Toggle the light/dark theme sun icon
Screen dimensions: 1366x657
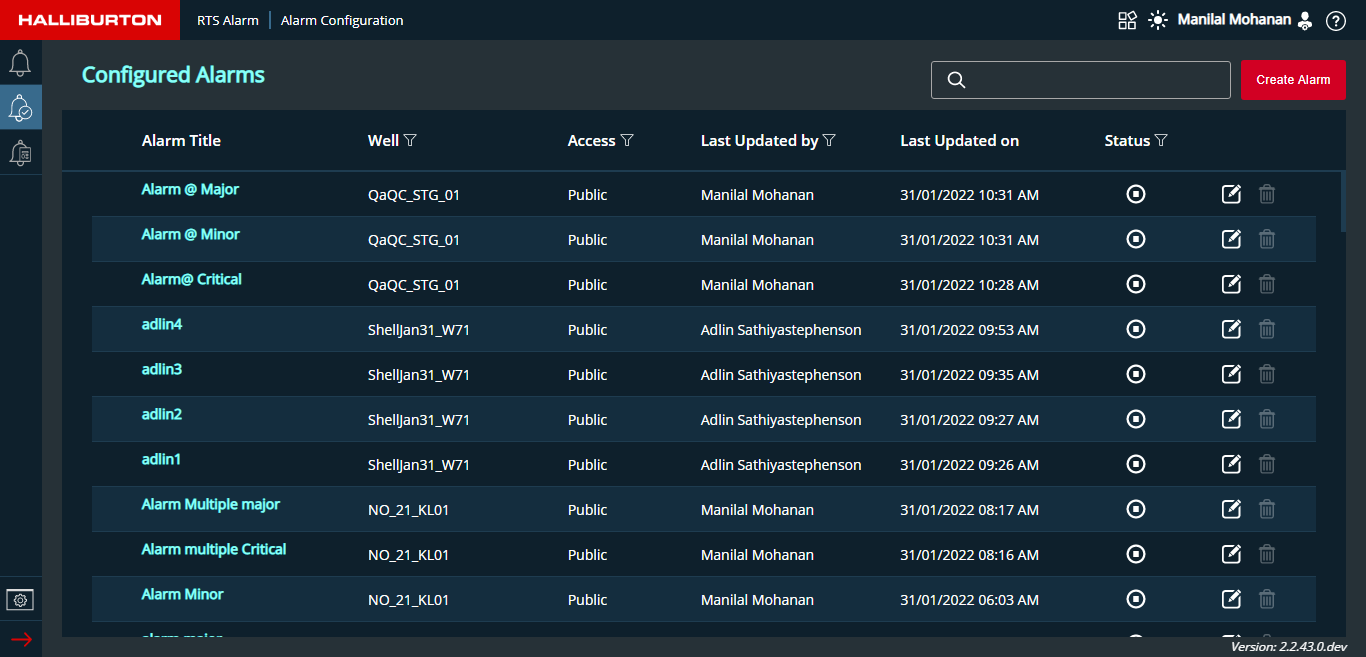tap(1158, 20)
